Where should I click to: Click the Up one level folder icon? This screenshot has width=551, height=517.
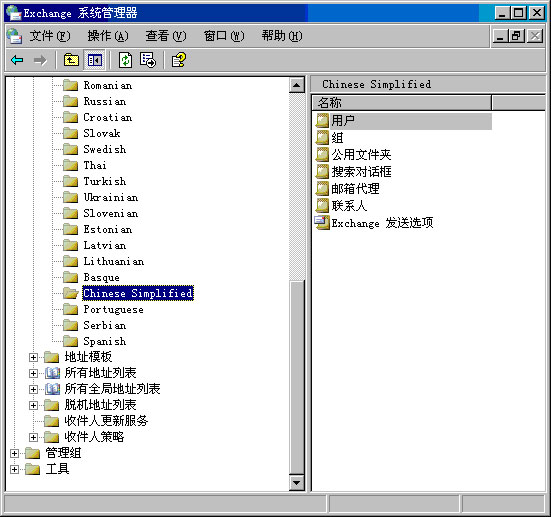(x=71, y=60)
